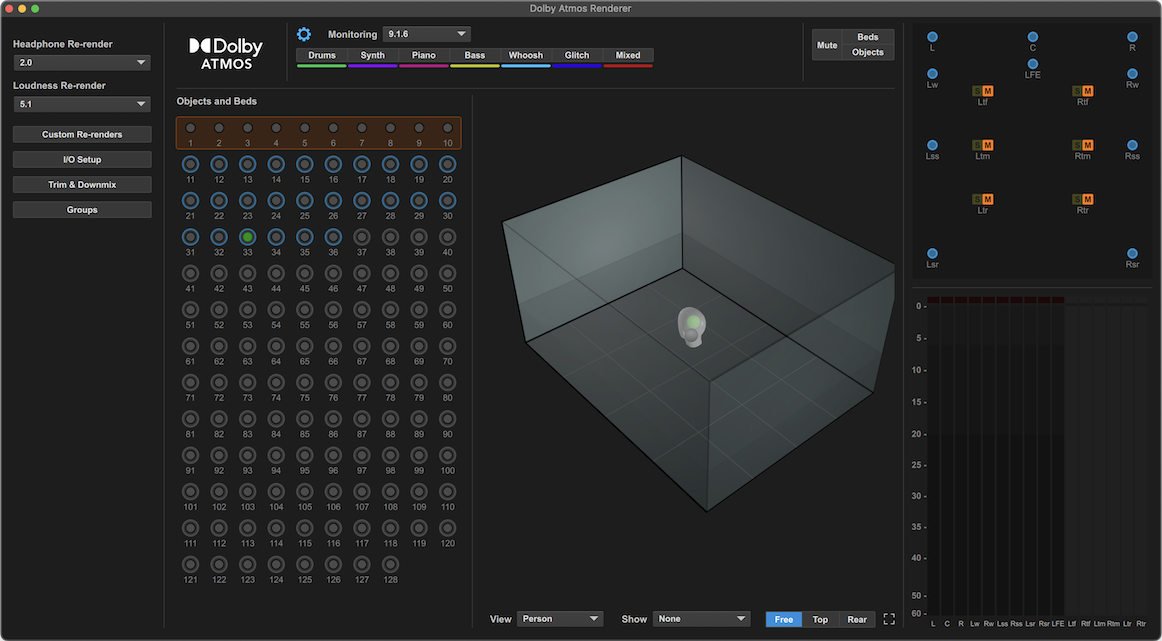This screenshot has height=641, width=1162.
Task: Open settings via the blue gear icon
Action: (x=304, y=34)
